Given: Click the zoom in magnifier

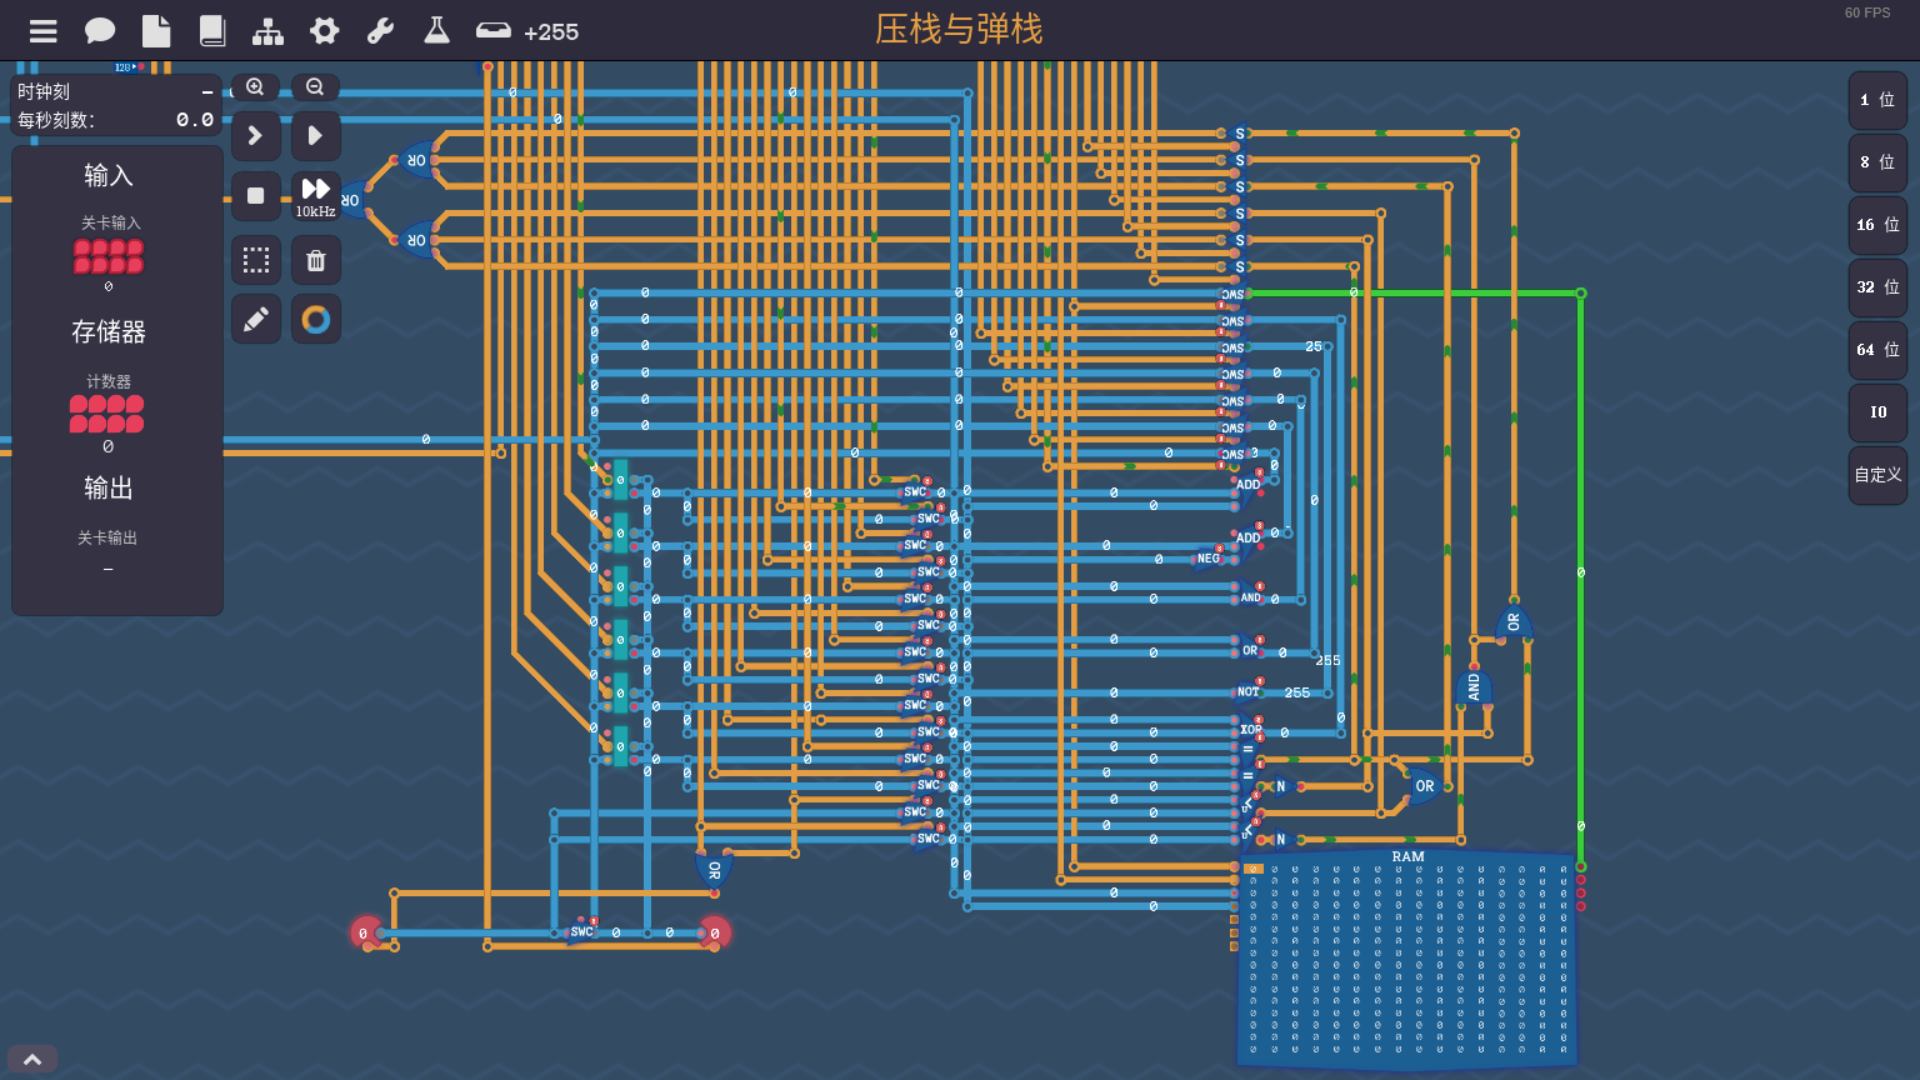Looking at the screenshot, I should tap(256, 88).
